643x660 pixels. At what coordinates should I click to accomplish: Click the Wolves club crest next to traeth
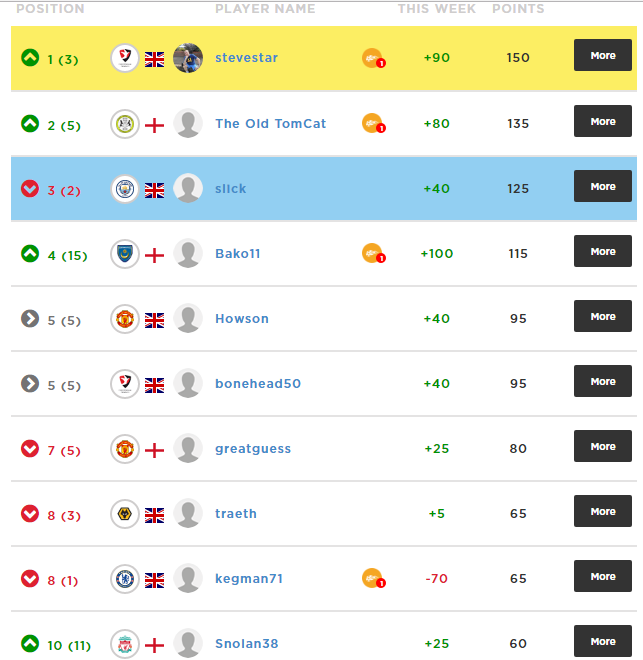click(x=125, y=514)
